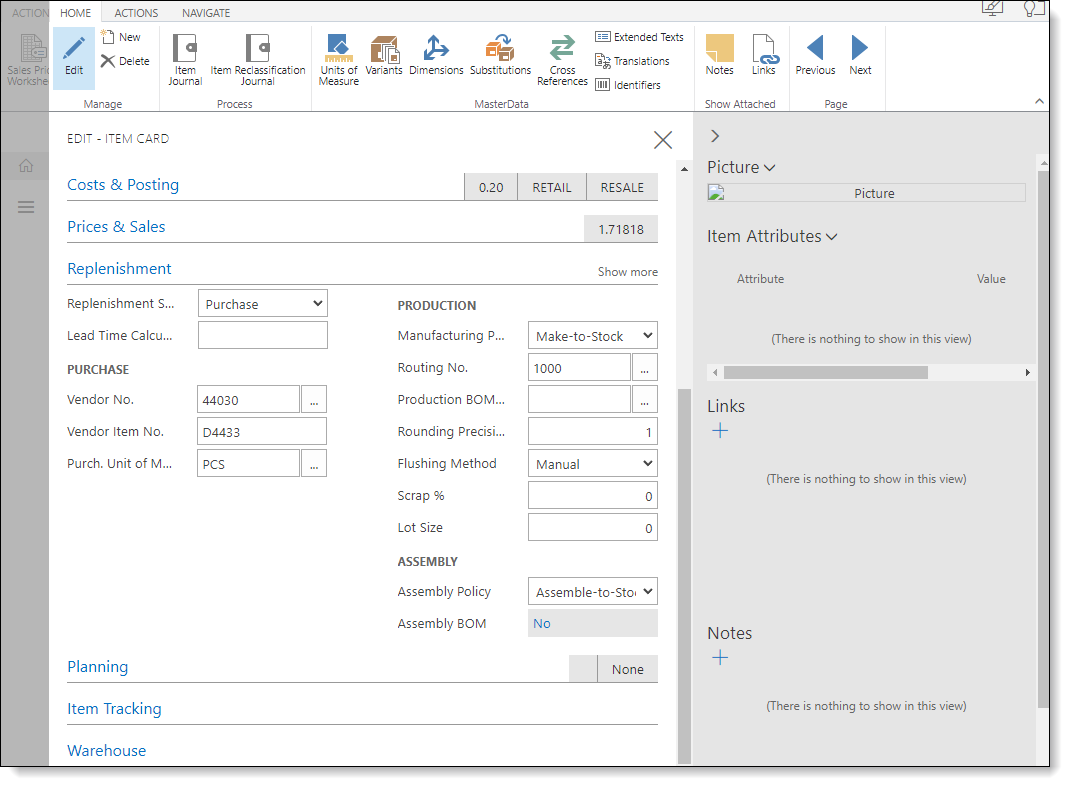Show attached Notes
The width and height of the screenshot is (1070, 787).
click(719, 55)
